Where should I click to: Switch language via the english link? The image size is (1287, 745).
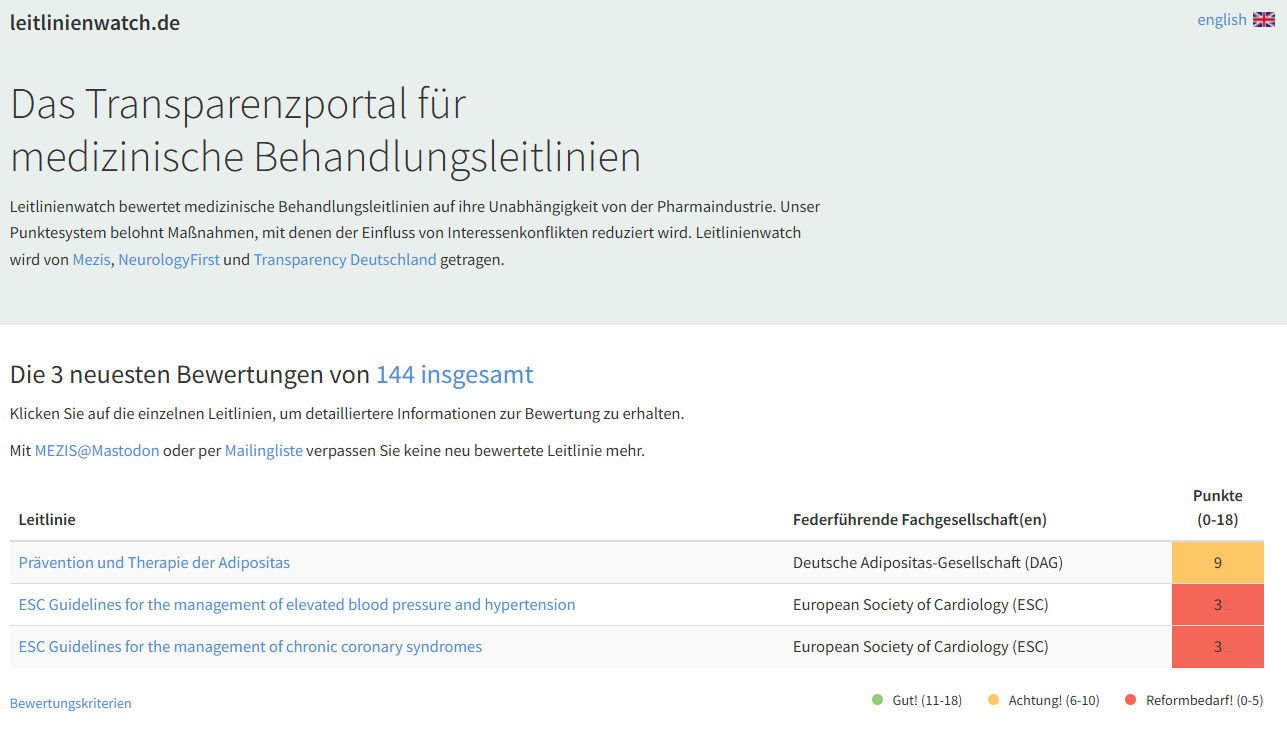pos(1221,20)
